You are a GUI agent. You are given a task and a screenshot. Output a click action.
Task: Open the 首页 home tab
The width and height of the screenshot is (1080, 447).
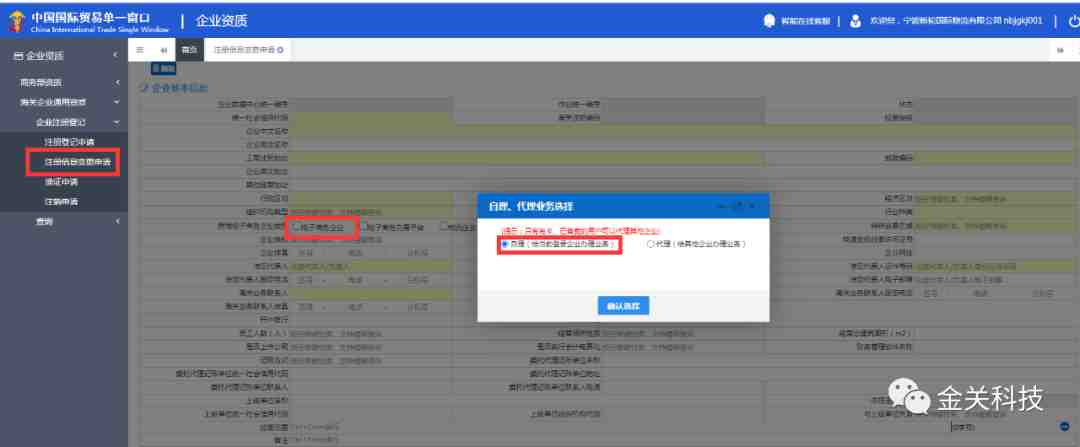click(188, 49)
